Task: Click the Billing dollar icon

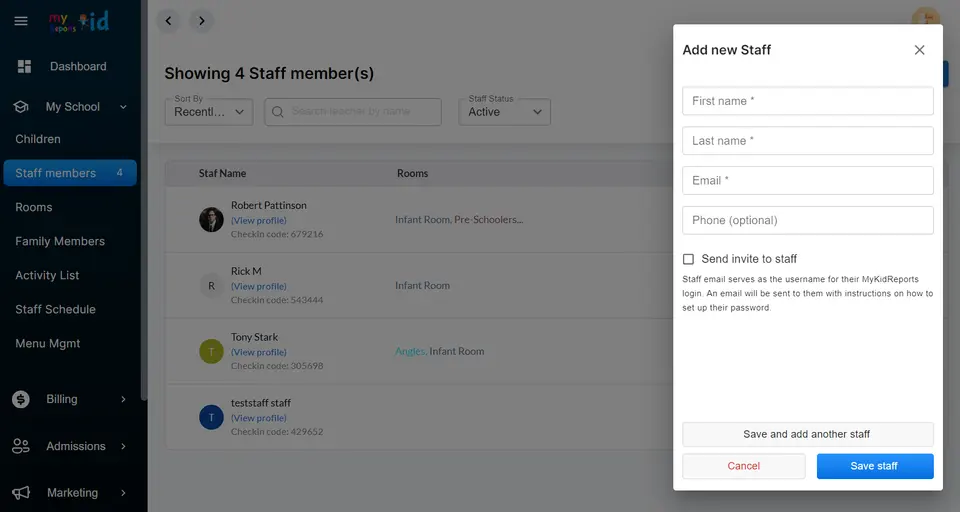Action: (21, 399)
